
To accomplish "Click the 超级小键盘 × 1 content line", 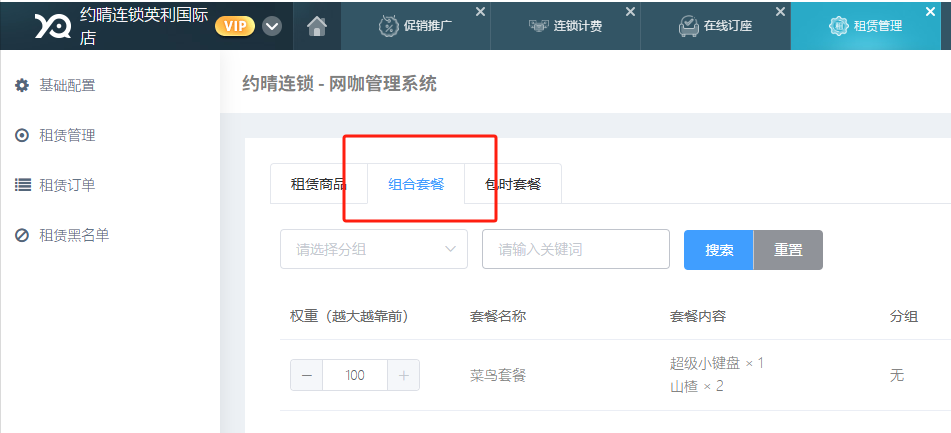I will (x=717, y=363).
